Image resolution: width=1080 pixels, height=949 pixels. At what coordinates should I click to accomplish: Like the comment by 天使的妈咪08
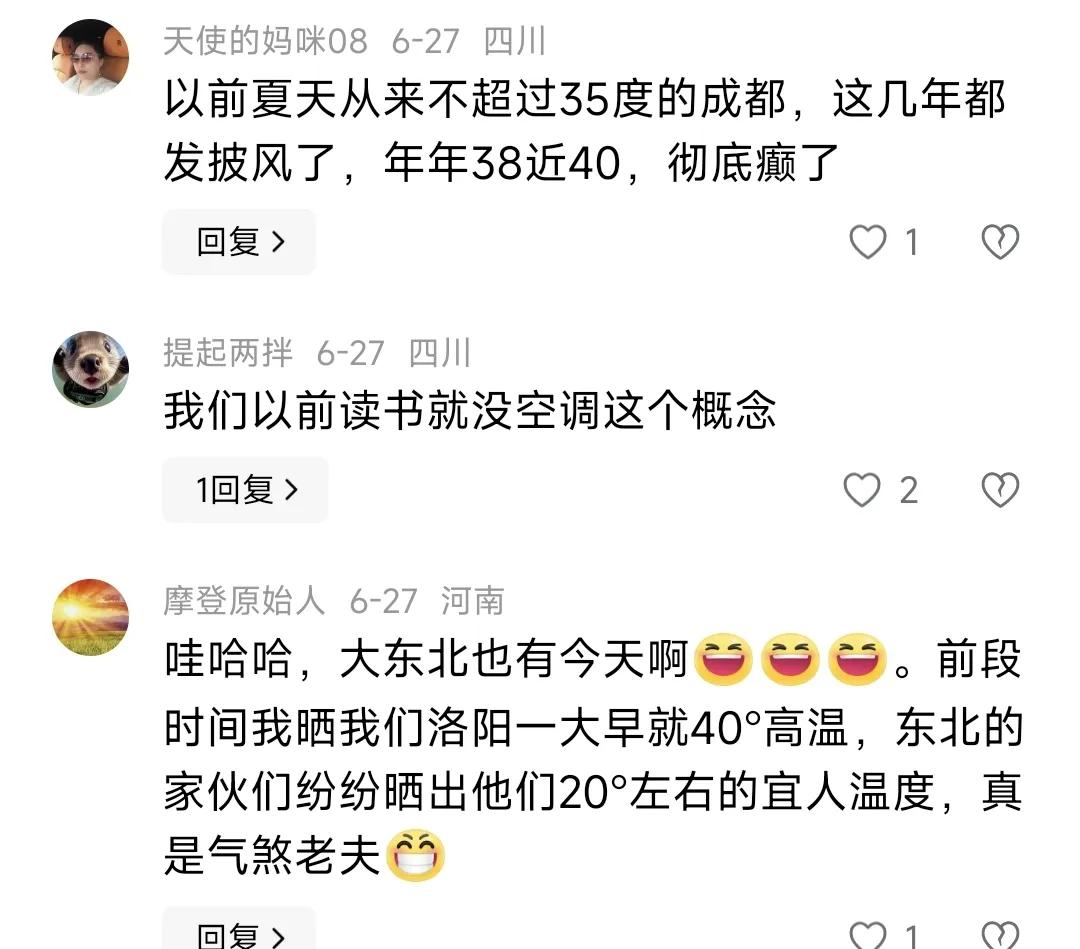point(867,242)
